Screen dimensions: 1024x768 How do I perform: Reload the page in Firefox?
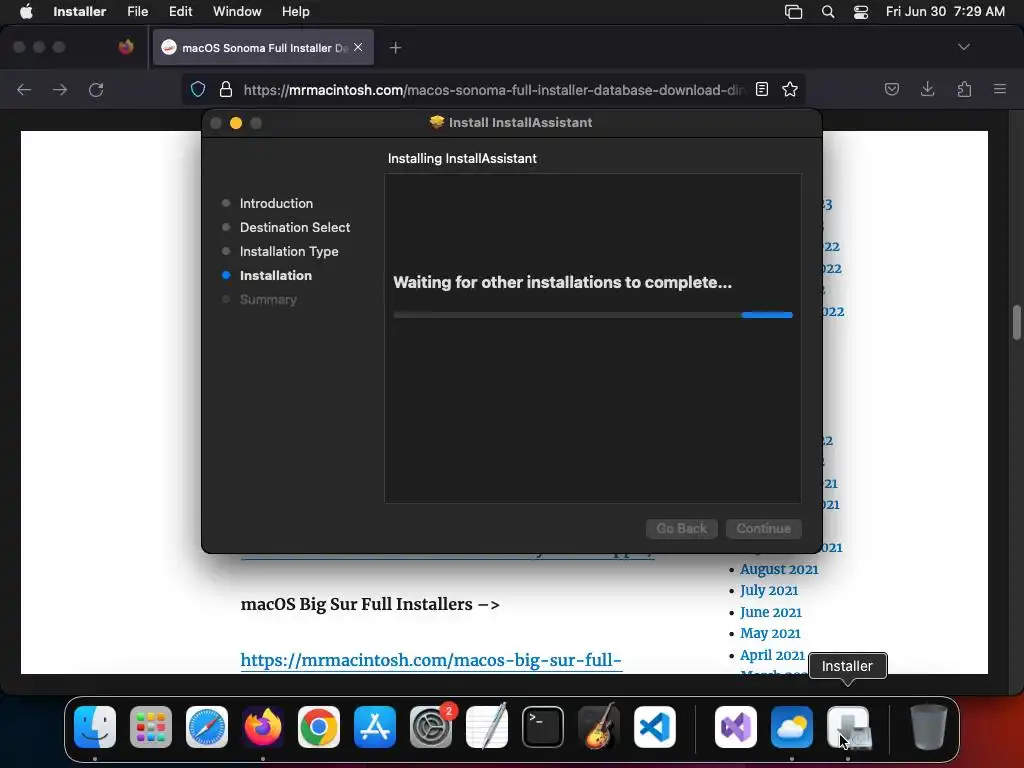[x=96, y=89]
